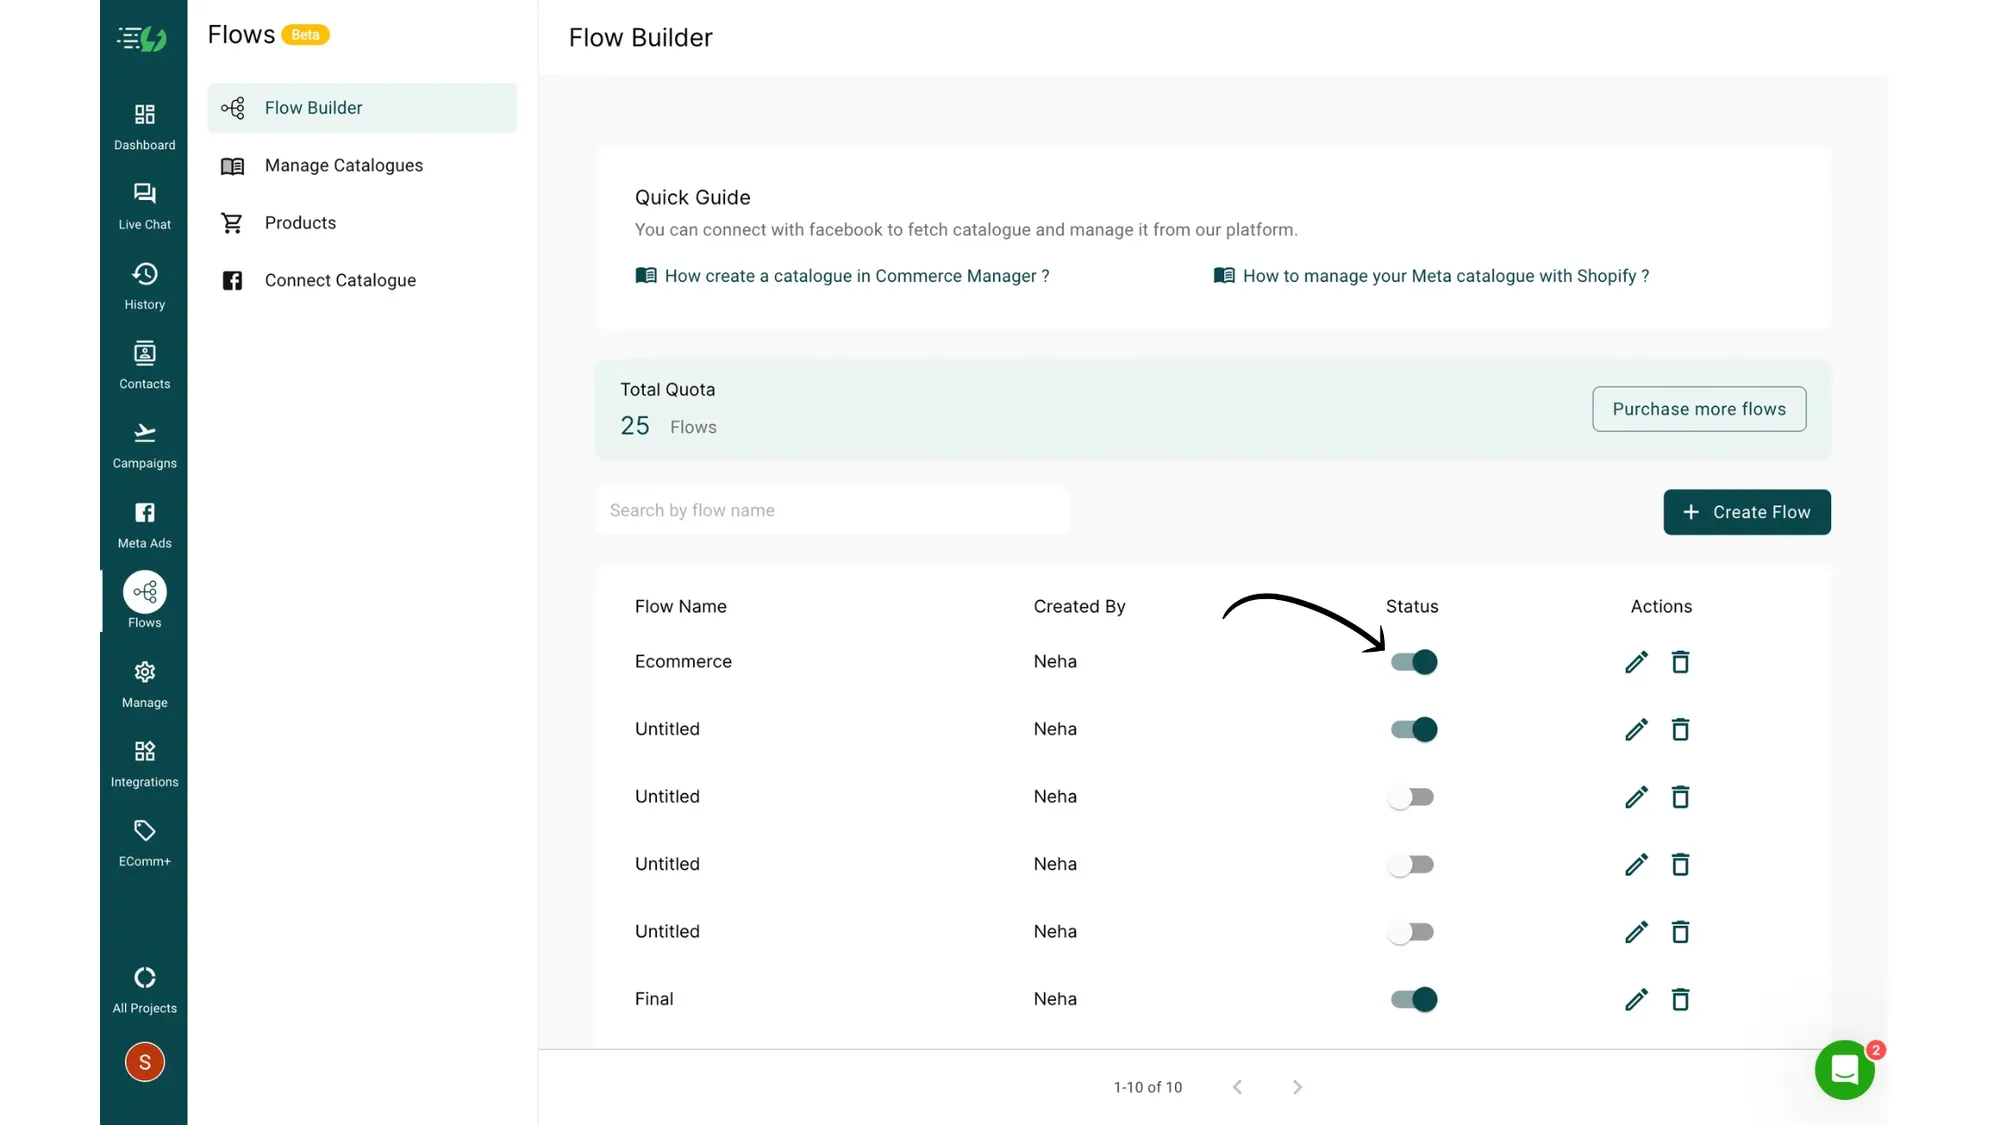Click the Create Flow button
Image resolution: width=2000 pixels, height=1125 pixels.
pyautogui.click(x=1746, y=511)
